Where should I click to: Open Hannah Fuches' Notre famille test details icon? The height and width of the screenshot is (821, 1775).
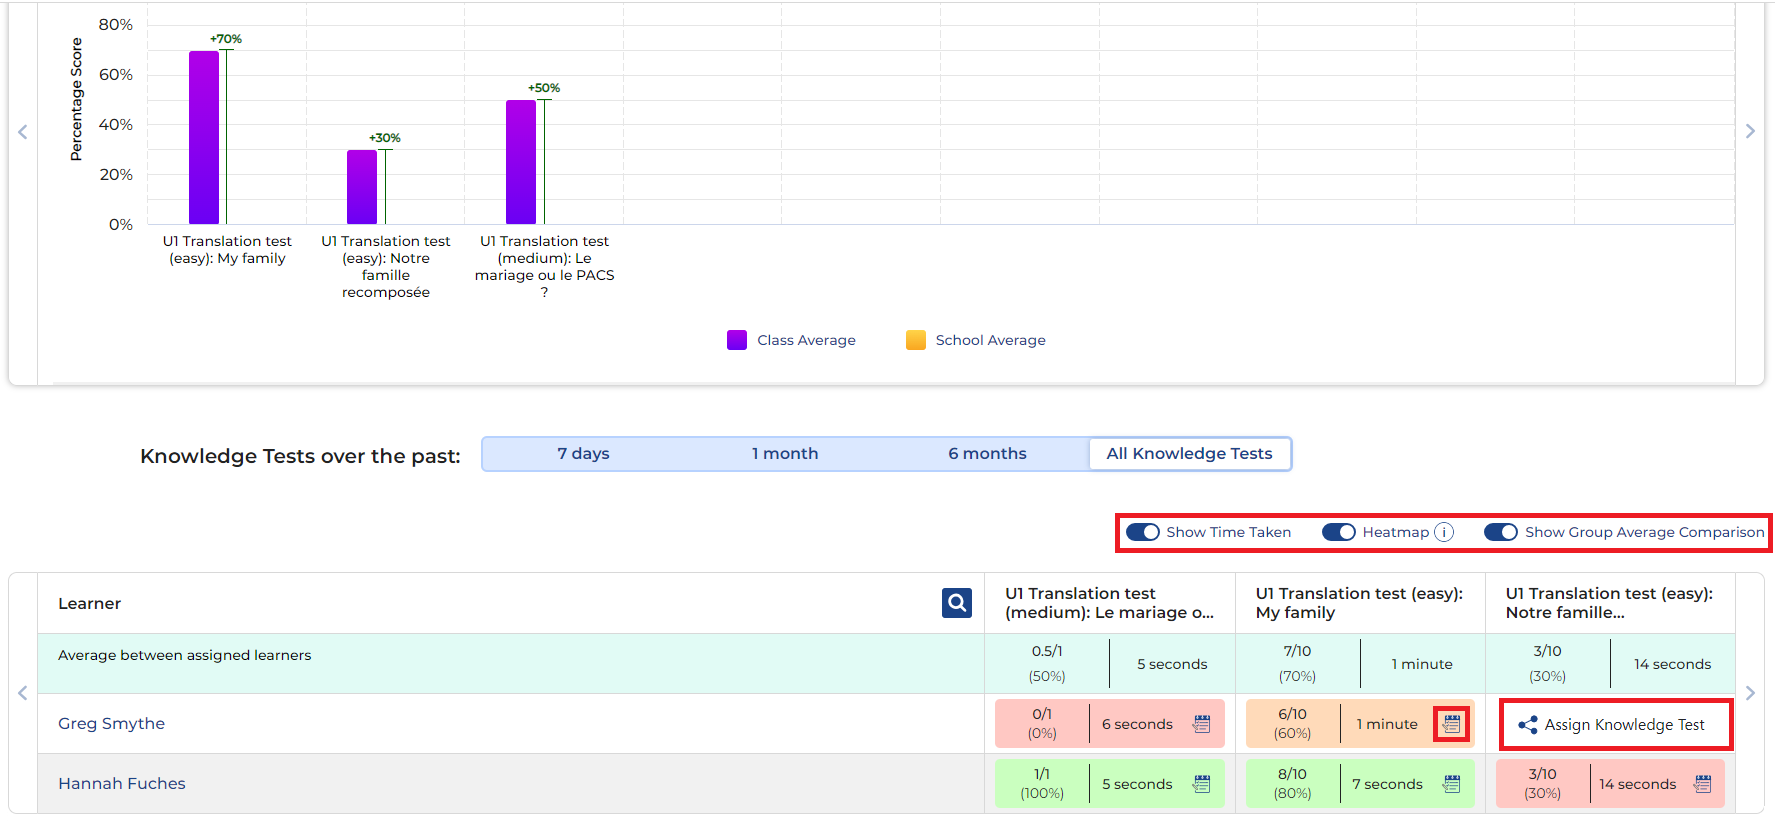(x=1702, y=784)
